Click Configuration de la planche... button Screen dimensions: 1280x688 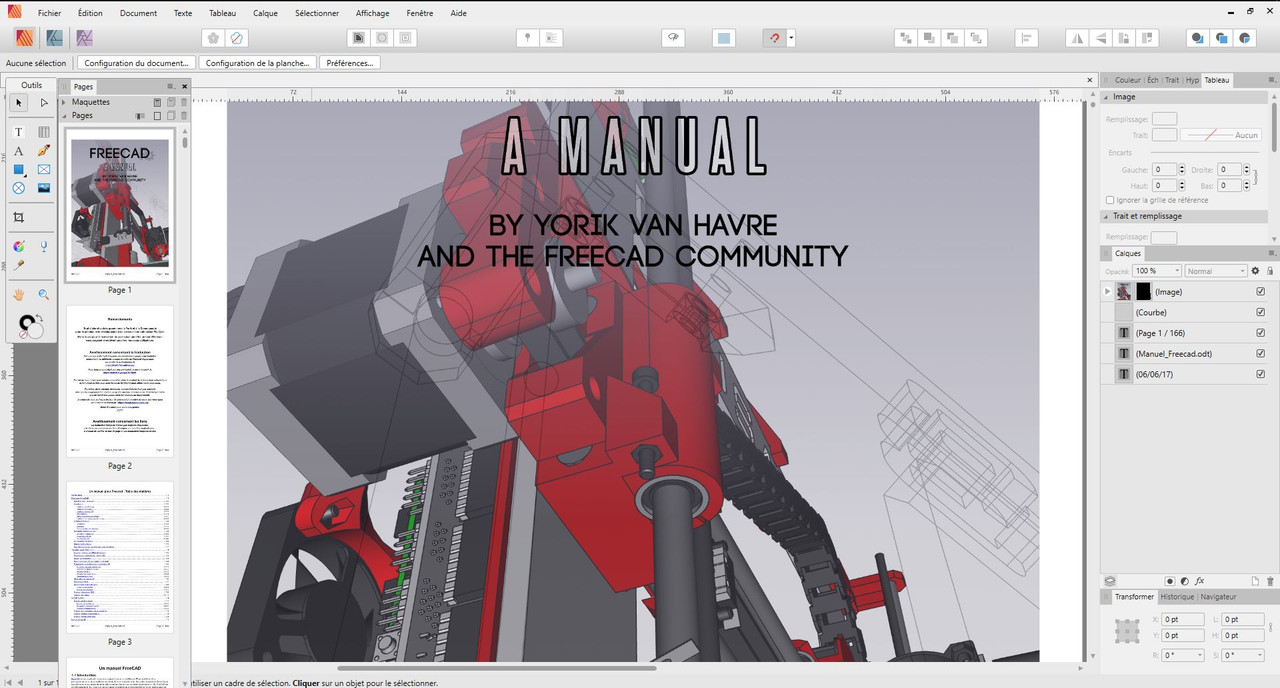click(257, 63)
